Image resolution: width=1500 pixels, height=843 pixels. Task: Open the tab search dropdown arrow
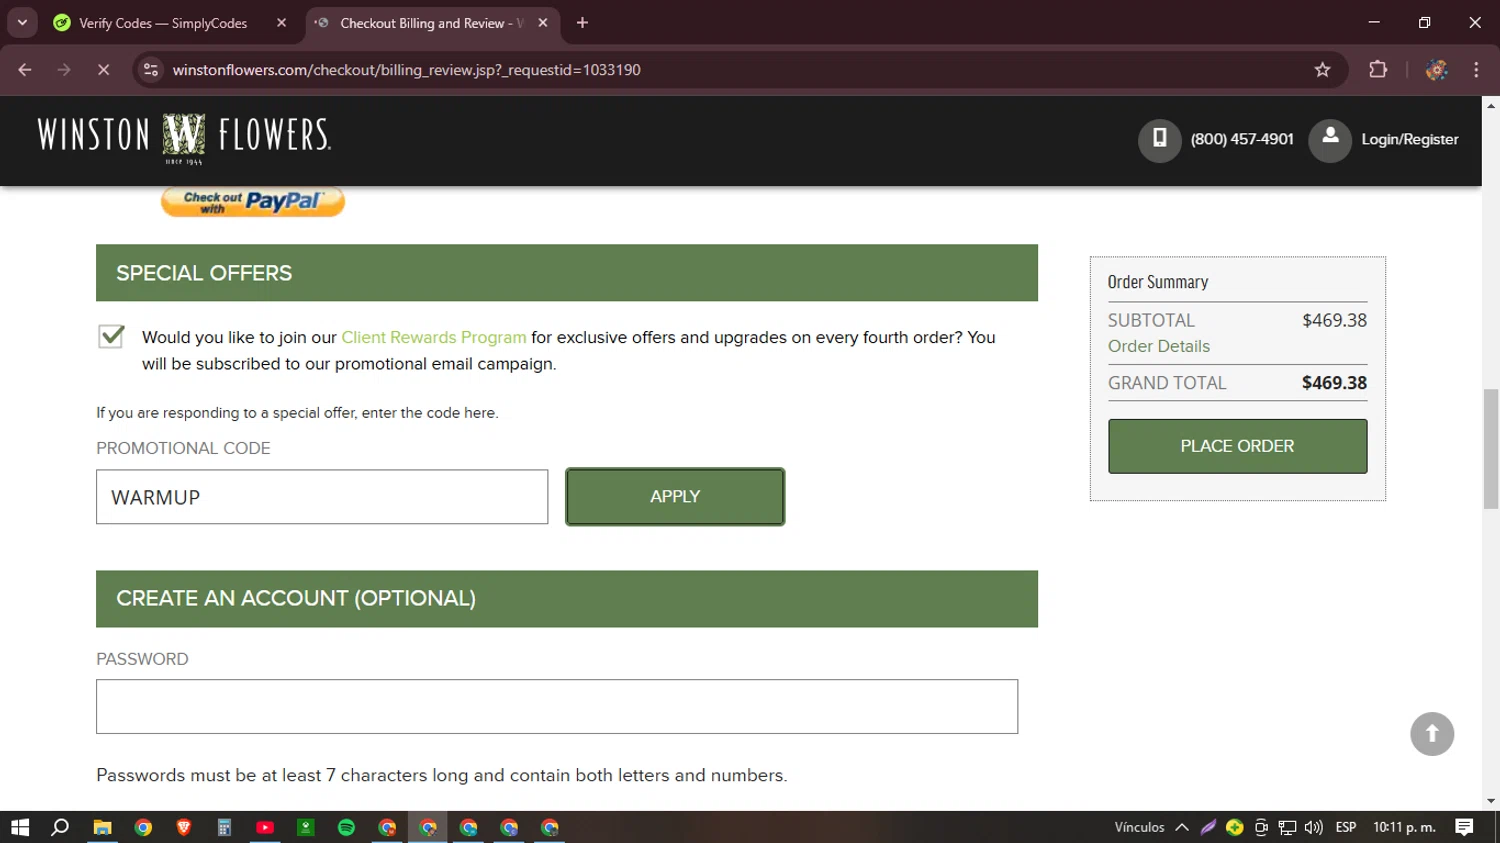tap(22, 23)
